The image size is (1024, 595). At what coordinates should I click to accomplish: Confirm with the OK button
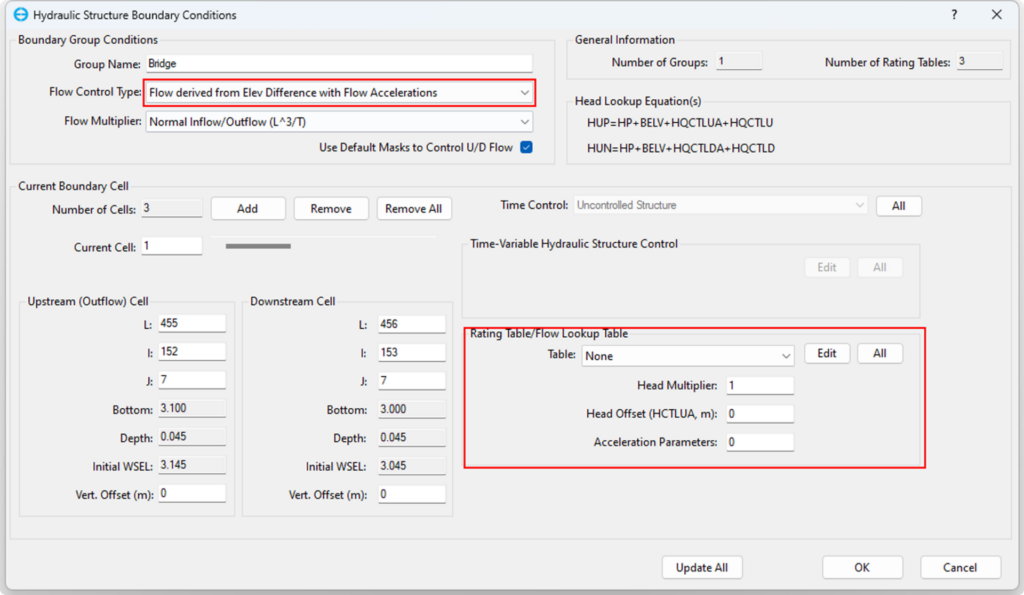862,567
